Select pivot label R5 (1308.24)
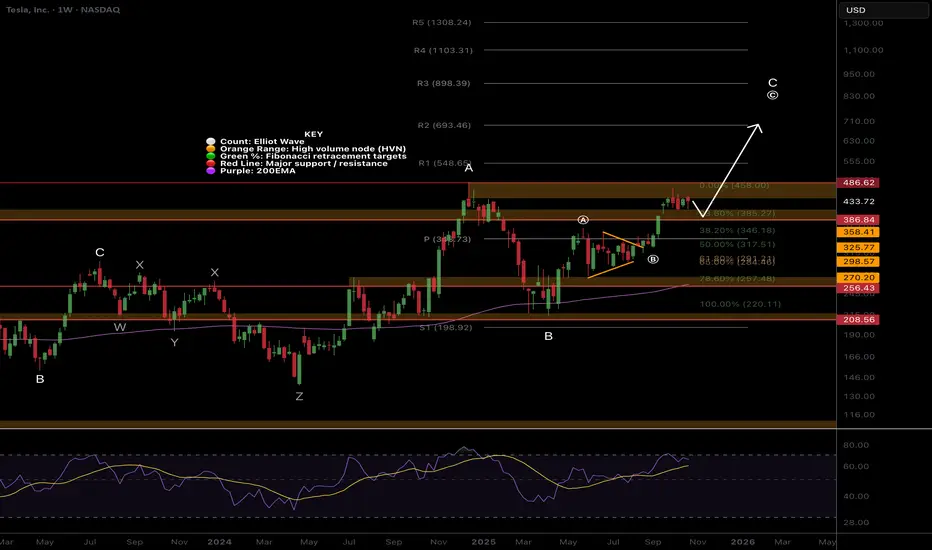Screen dimensions: 932x550 (x=442, y=23)
